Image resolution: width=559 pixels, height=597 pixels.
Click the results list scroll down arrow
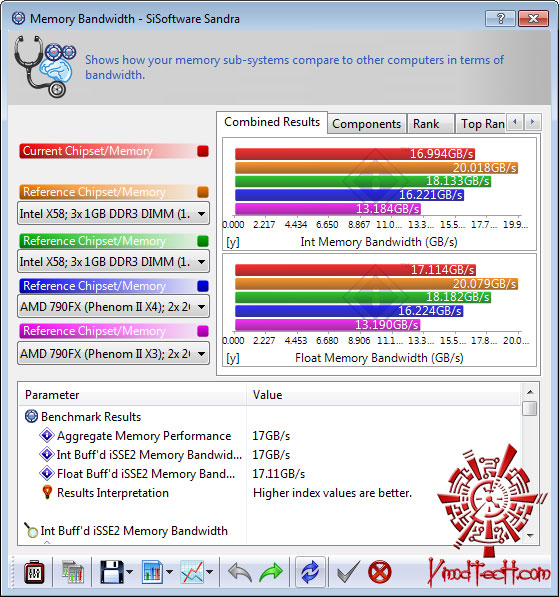click(530, 536)
